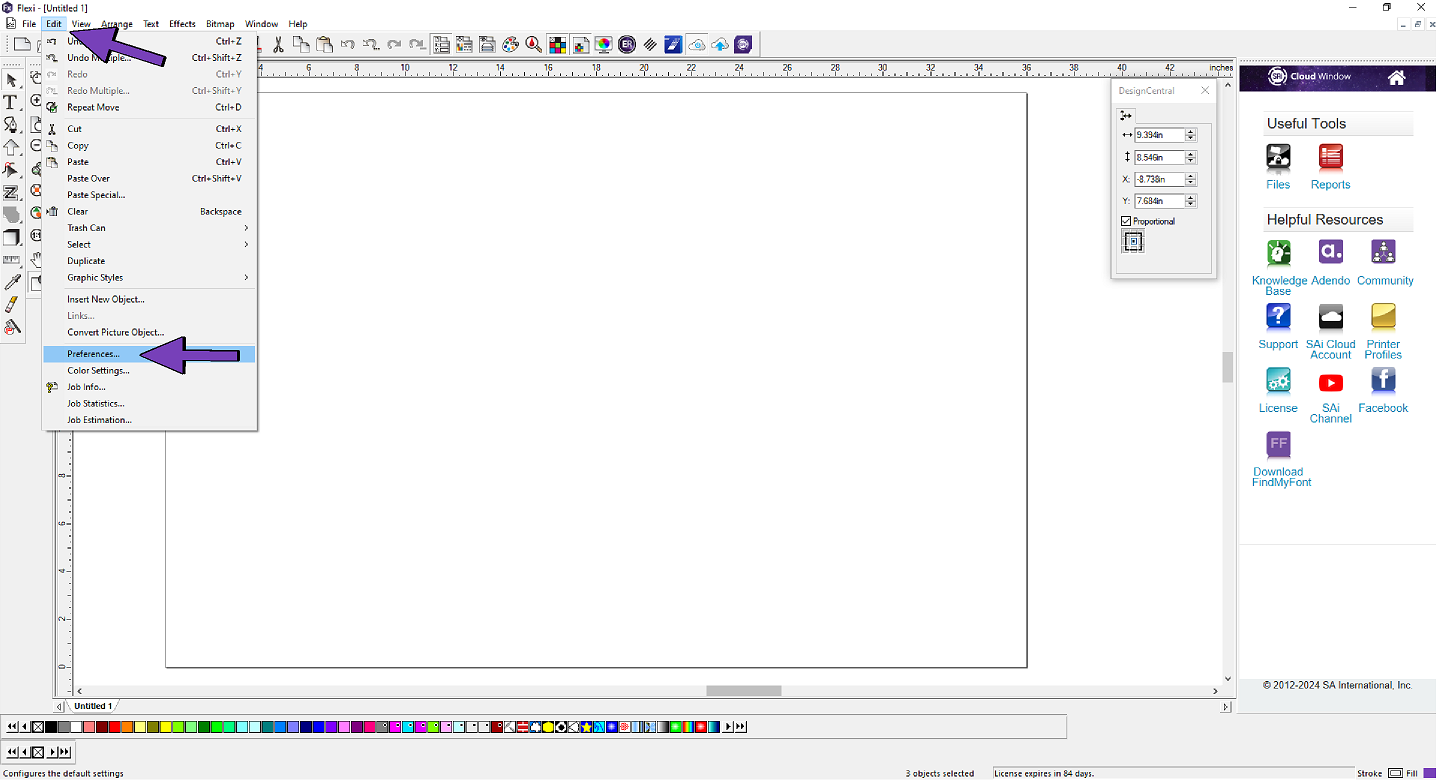This screenshot has width=1436, height=780.
Task: Close the DesignCentral panel
Action: (x=1205, y=90)
